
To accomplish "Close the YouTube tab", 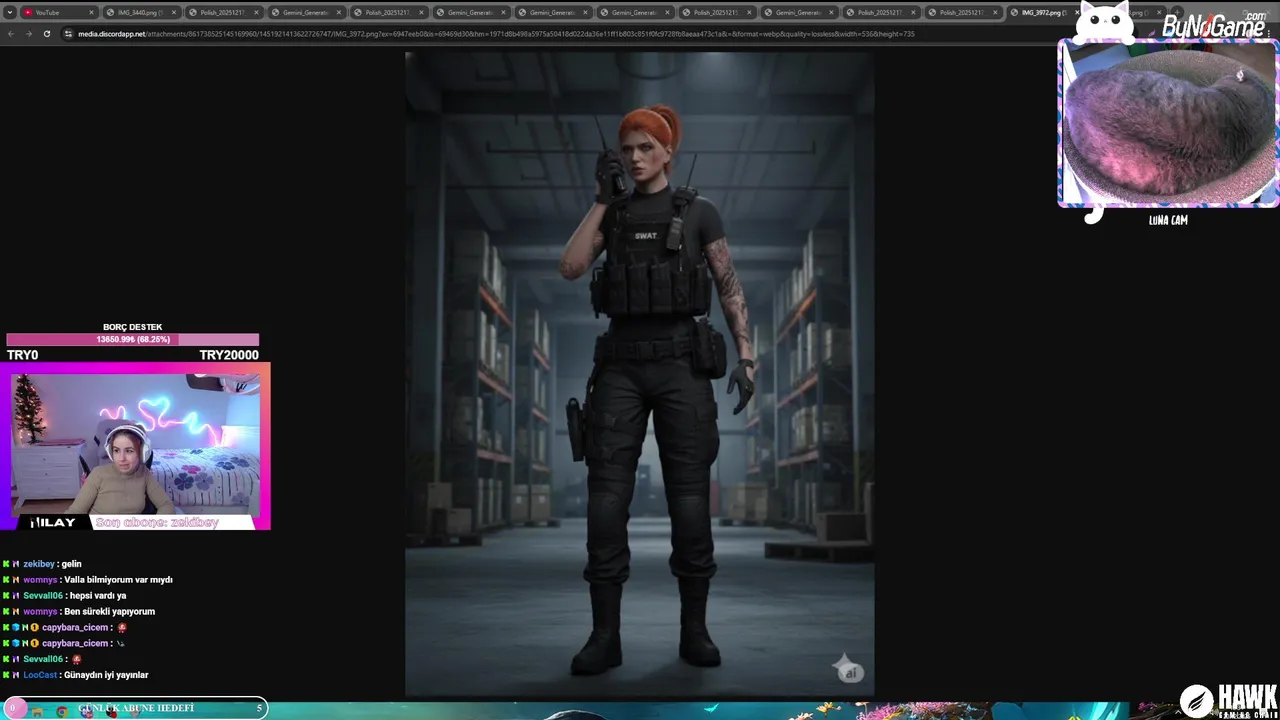I will coord(91,13).
